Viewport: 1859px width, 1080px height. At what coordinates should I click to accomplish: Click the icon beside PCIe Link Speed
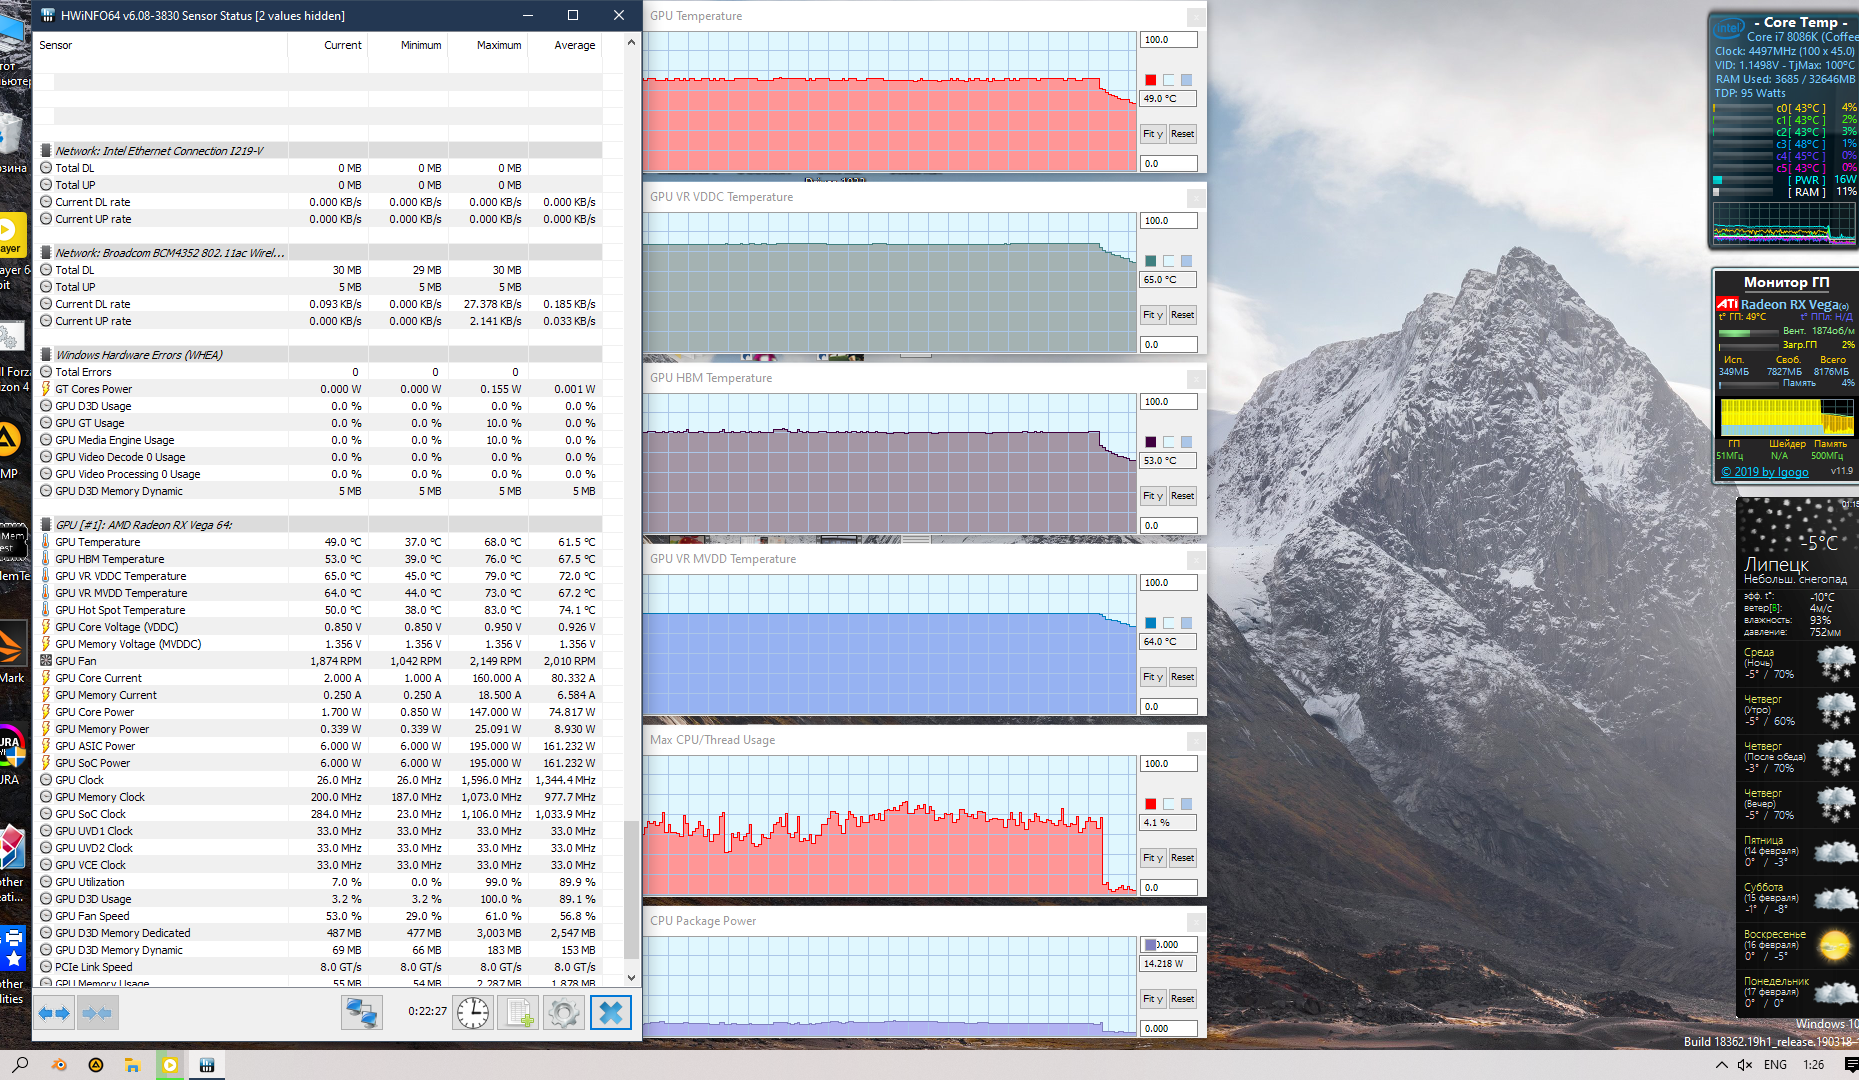[46, 967]
